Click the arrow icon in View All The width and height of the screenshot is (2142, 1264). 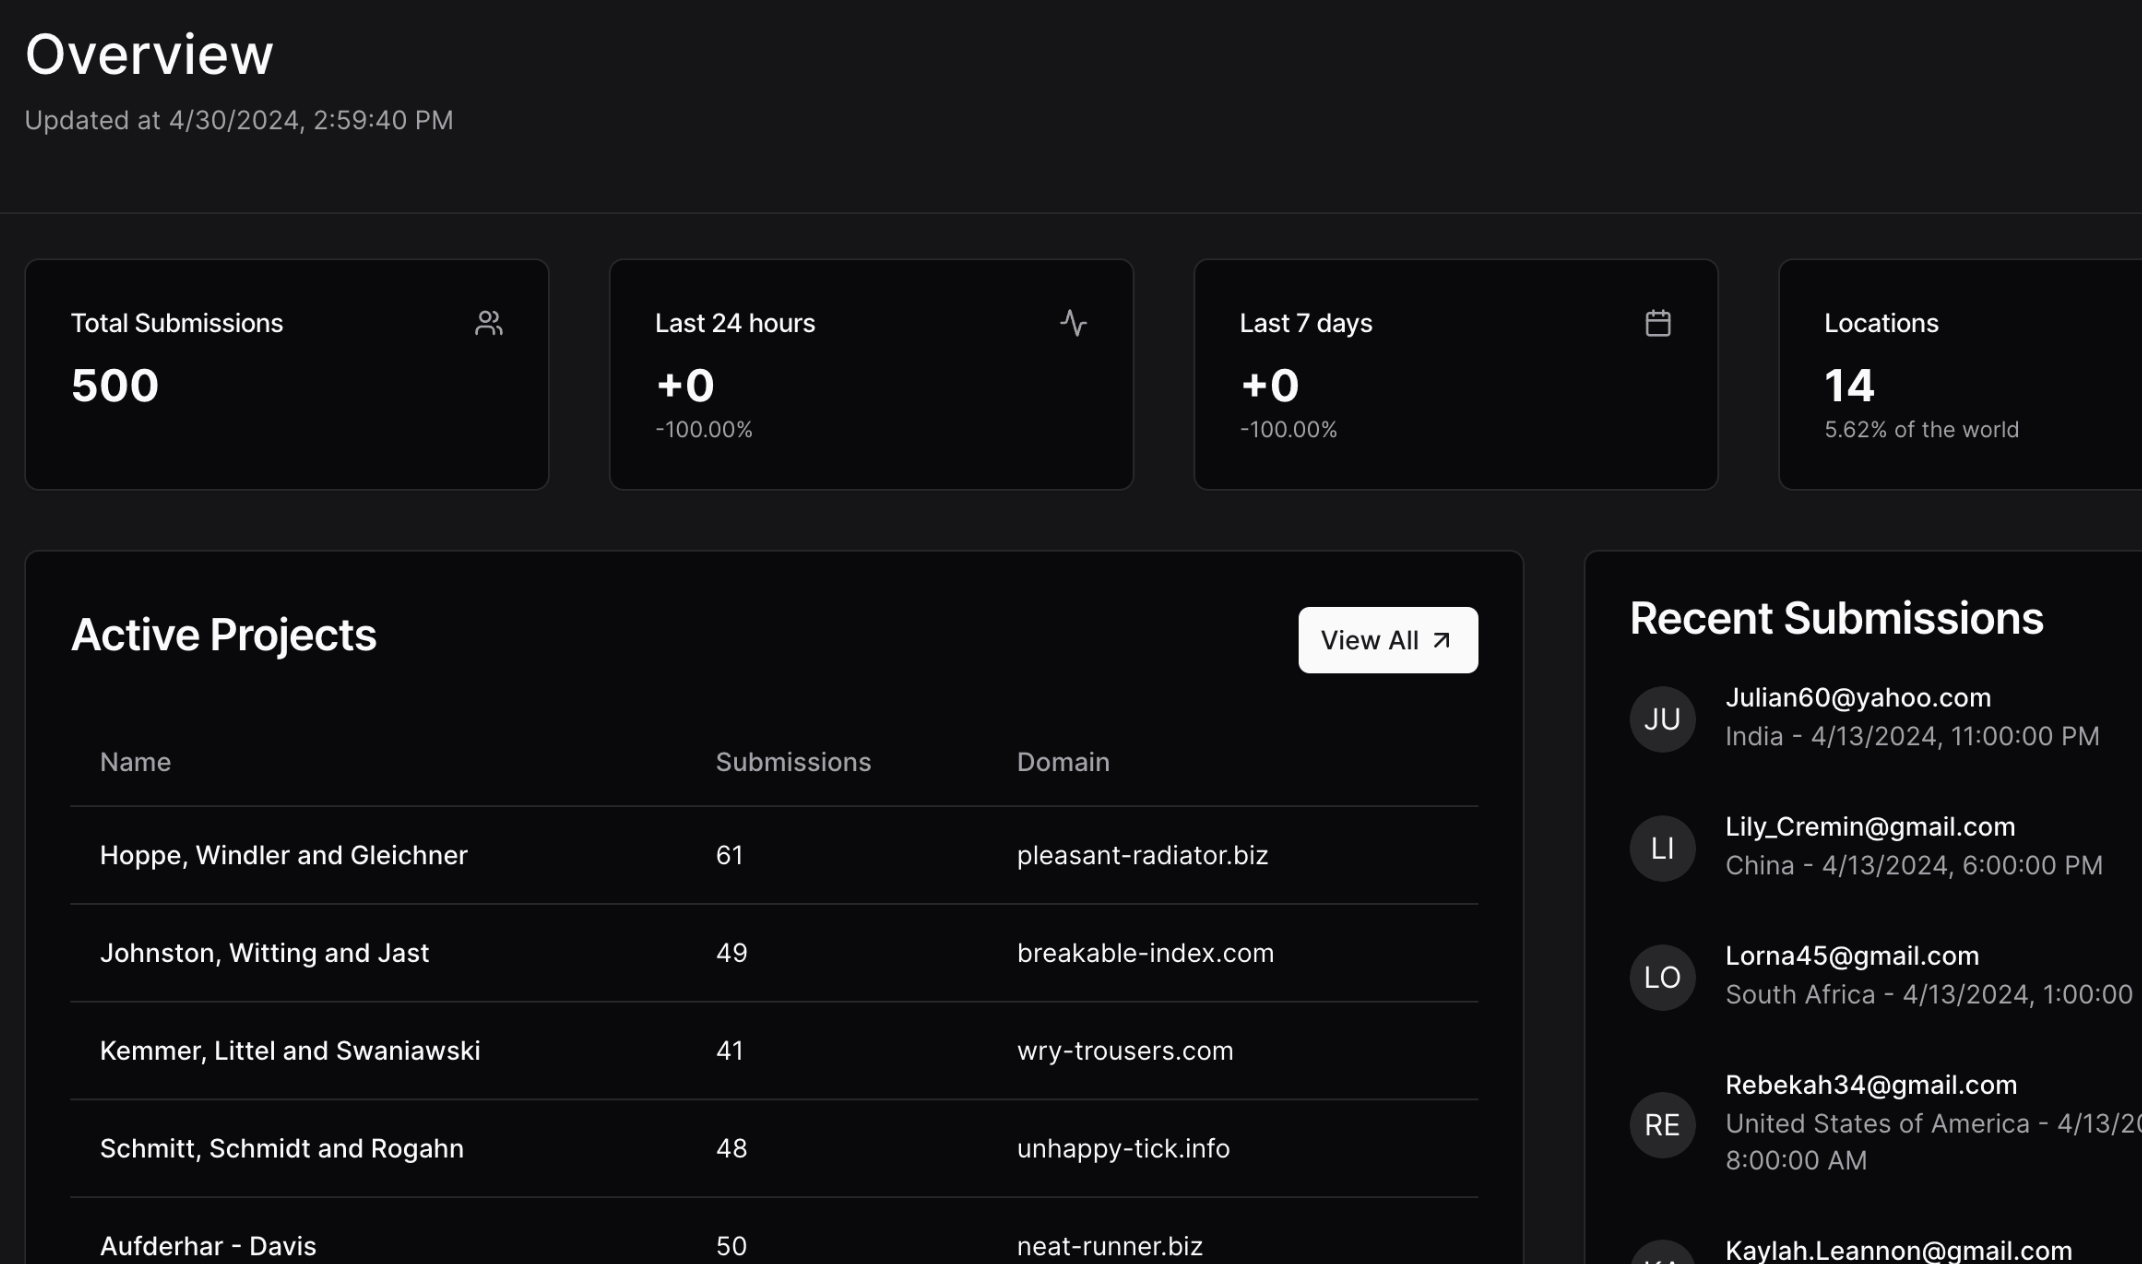1442,640
